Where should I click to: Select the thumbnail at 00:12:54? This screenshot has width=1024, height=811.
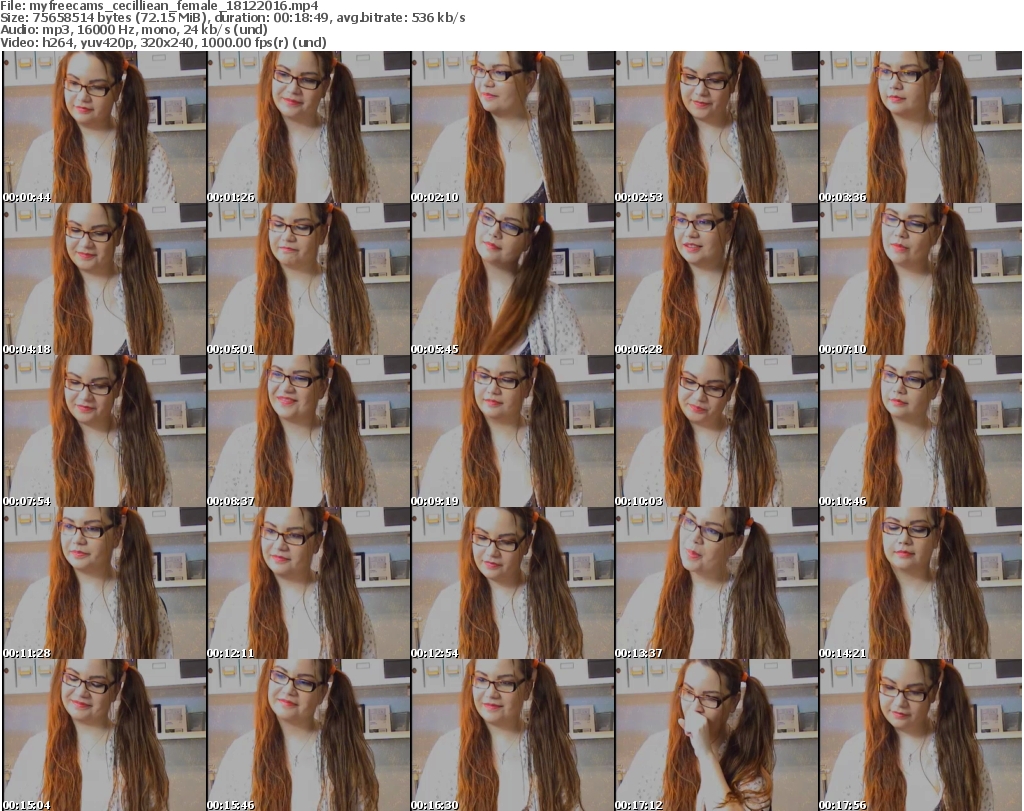click(512, 583)
